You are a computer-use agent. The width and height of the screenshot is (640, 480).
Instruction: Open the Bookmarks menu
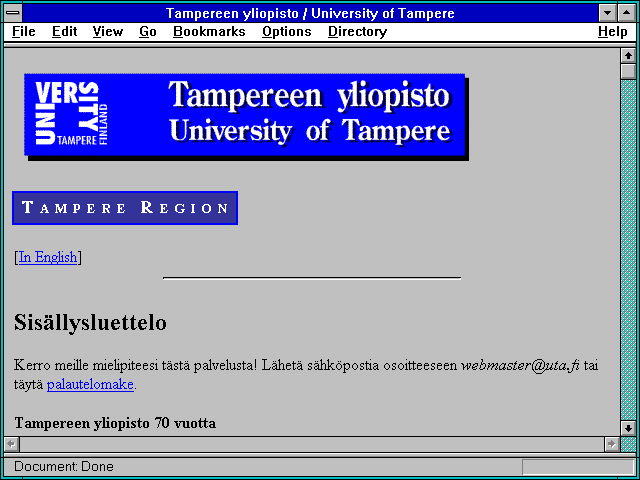point(209,32)
